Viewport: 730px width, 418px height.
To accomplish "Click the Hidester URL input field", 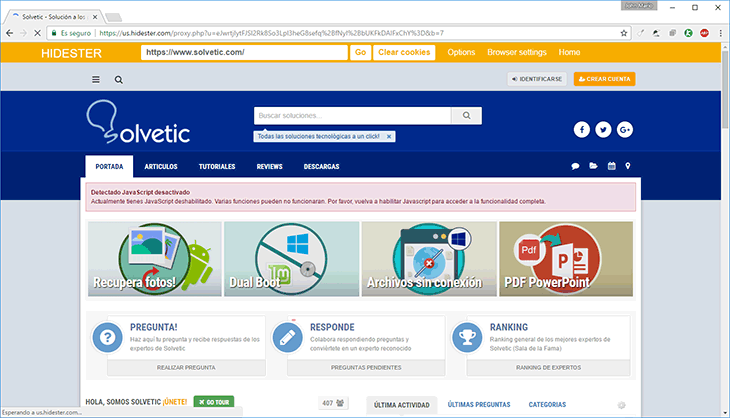I will 244,53.
